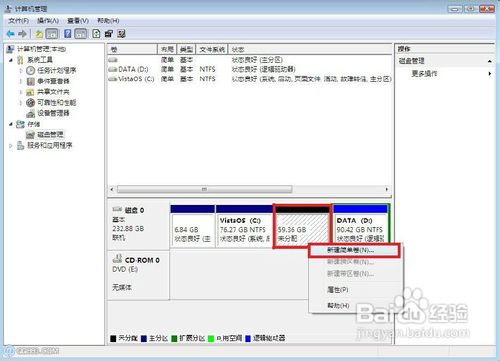The width and height of the screenshot is (500, 361).
Task: Expand the 事件查看器 node arrow
Action: (x=21, y=81)
